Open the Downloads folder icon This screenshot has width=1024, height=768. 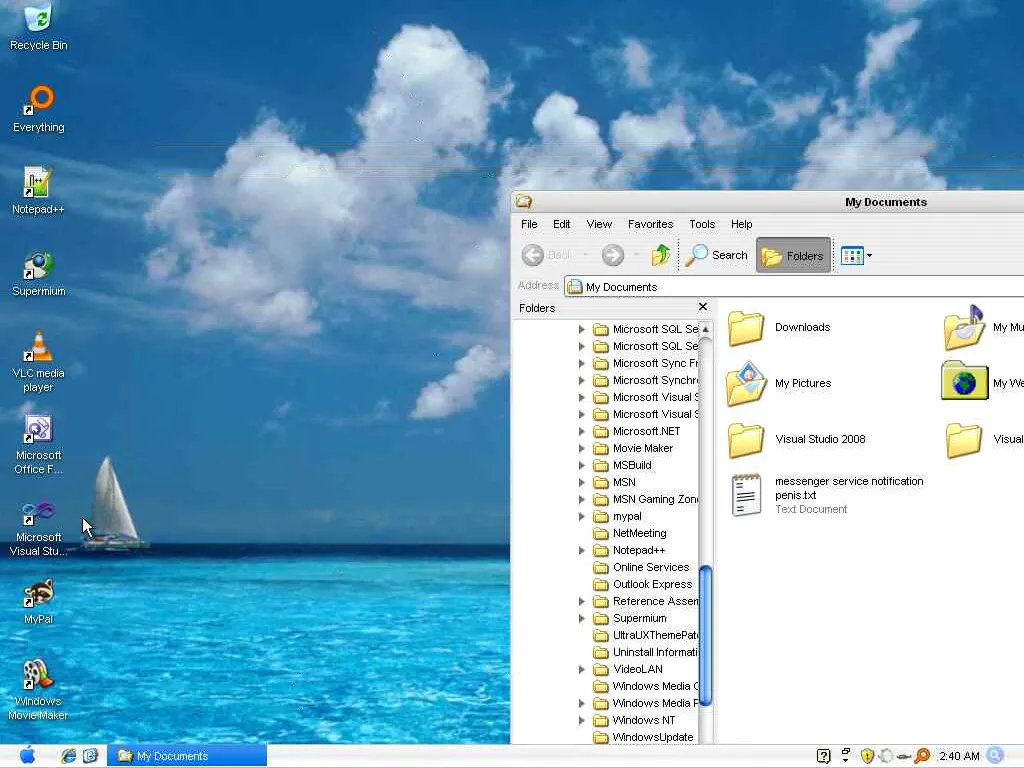point(746,328)
